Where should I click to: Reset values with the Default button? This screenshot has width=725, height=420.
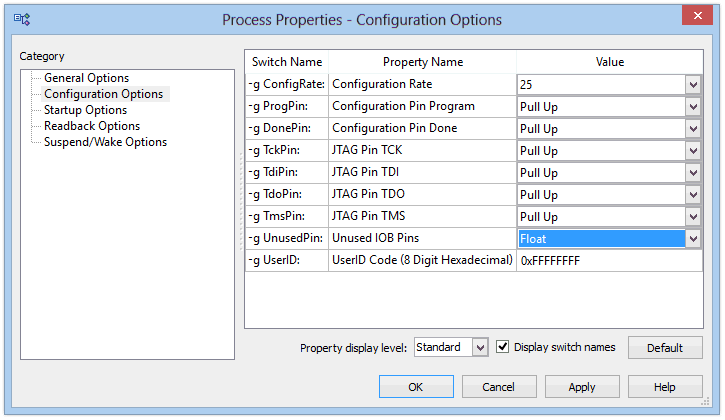(665, 348)
